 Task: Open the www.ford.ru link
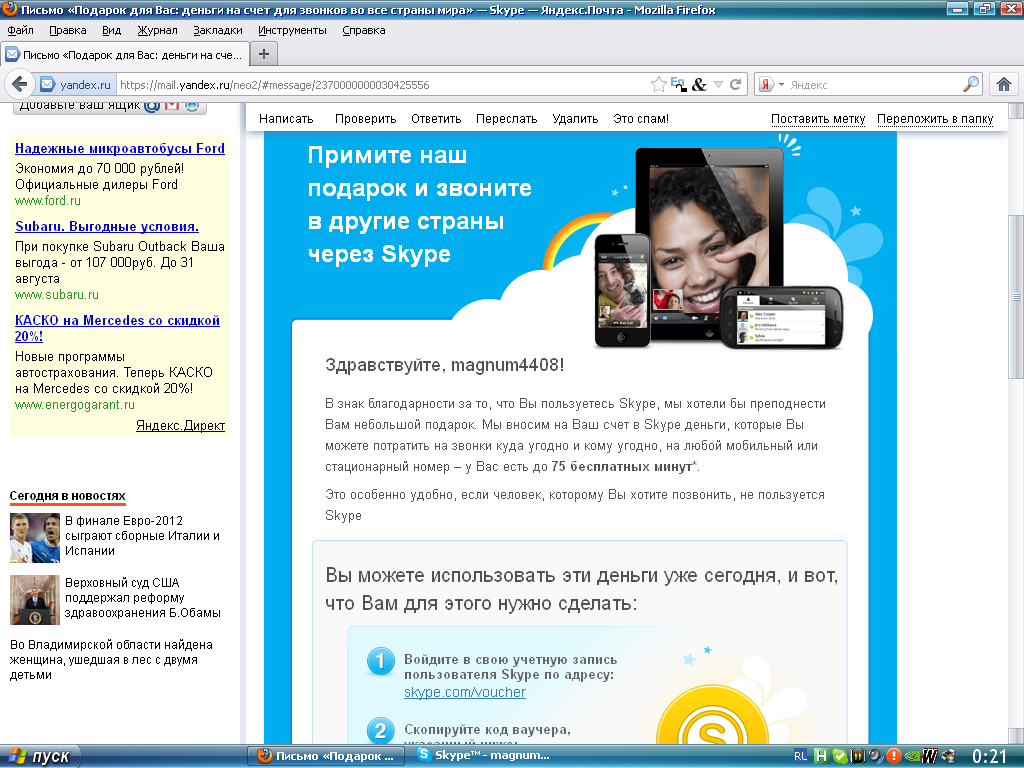pyautogui.click(x=48, y=200)
